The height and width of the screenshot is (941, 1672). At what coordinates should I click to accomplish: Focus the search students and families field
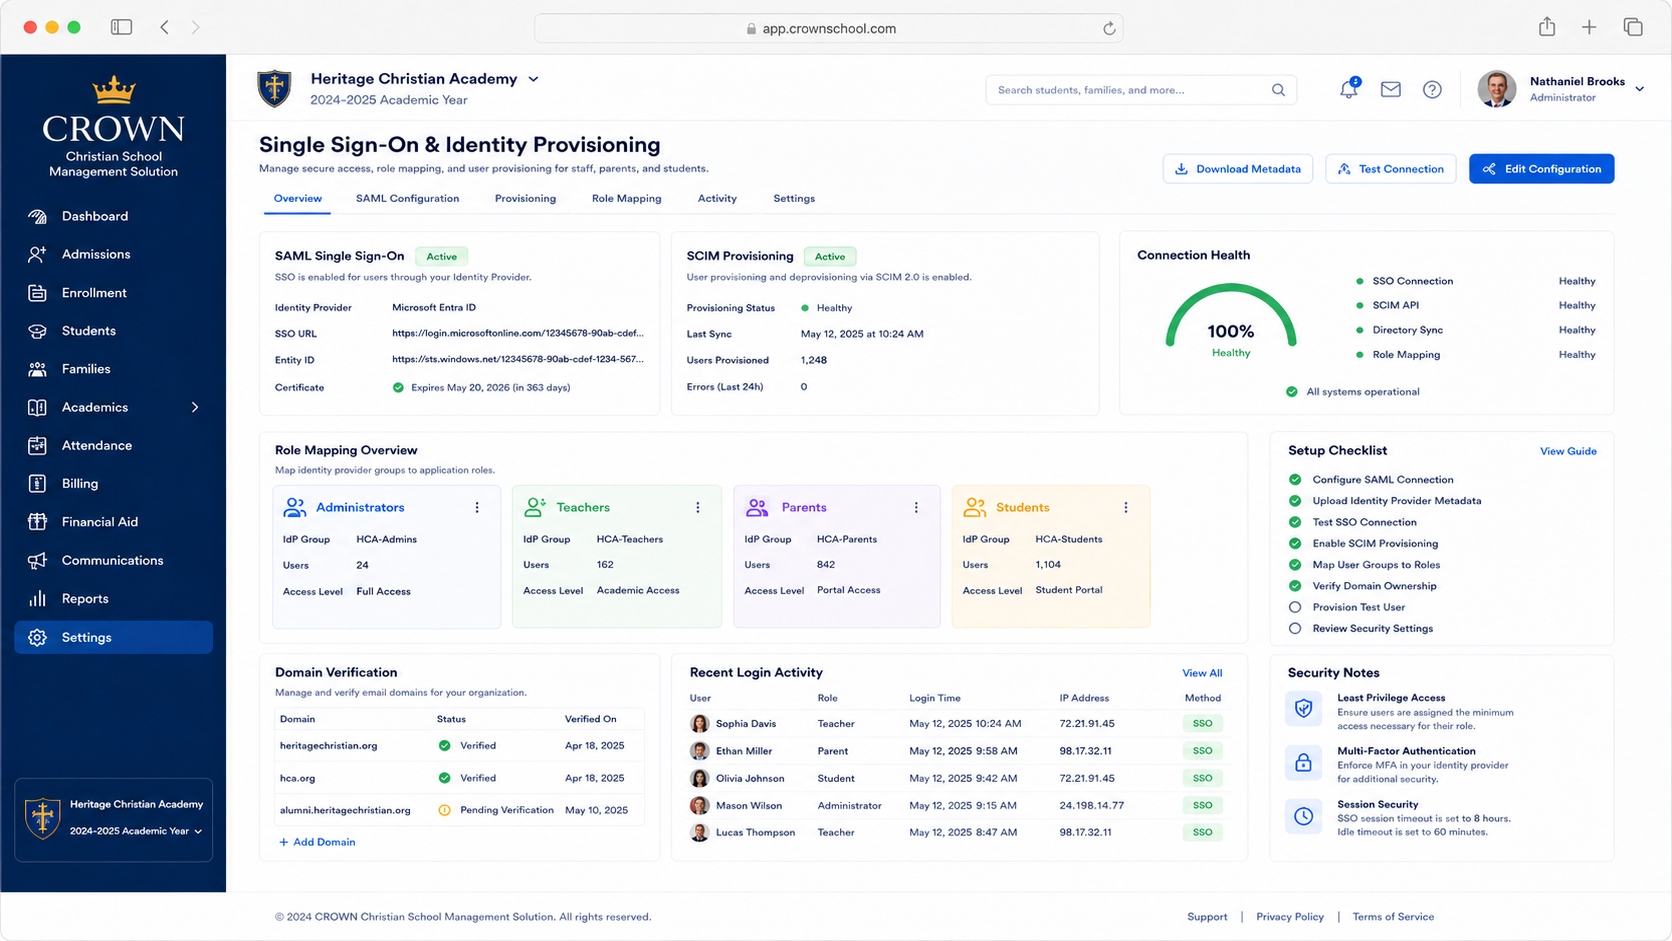(x=1141, y=90)
